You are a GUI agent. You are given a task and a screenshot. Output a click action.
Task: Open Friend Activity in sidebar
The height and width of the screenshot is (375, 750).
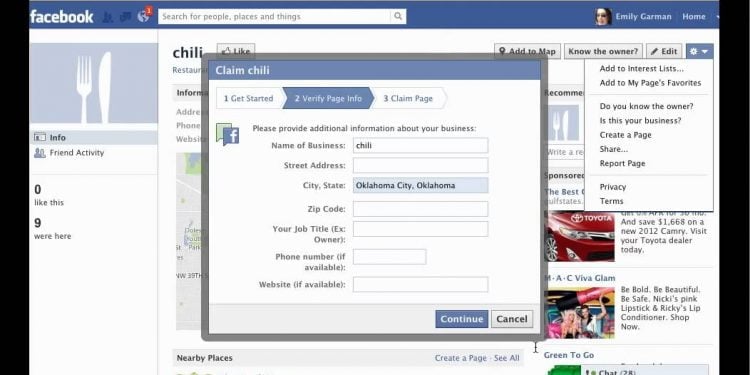[94, 153]
